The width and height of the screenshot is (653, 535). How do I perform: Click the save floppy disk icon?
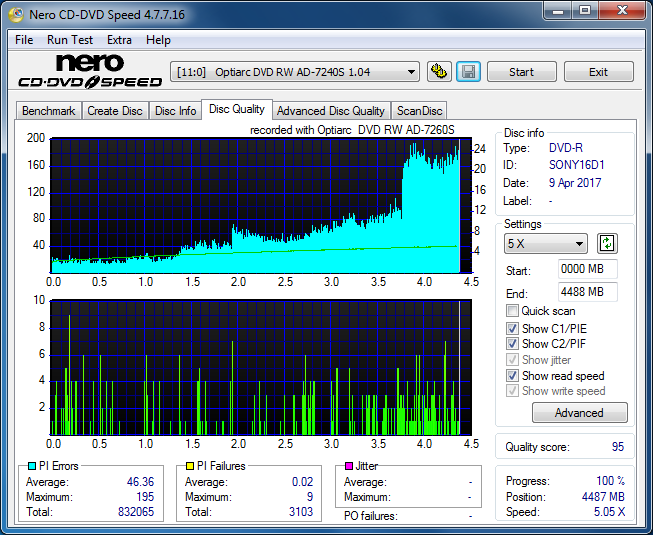tap(469, 72)
